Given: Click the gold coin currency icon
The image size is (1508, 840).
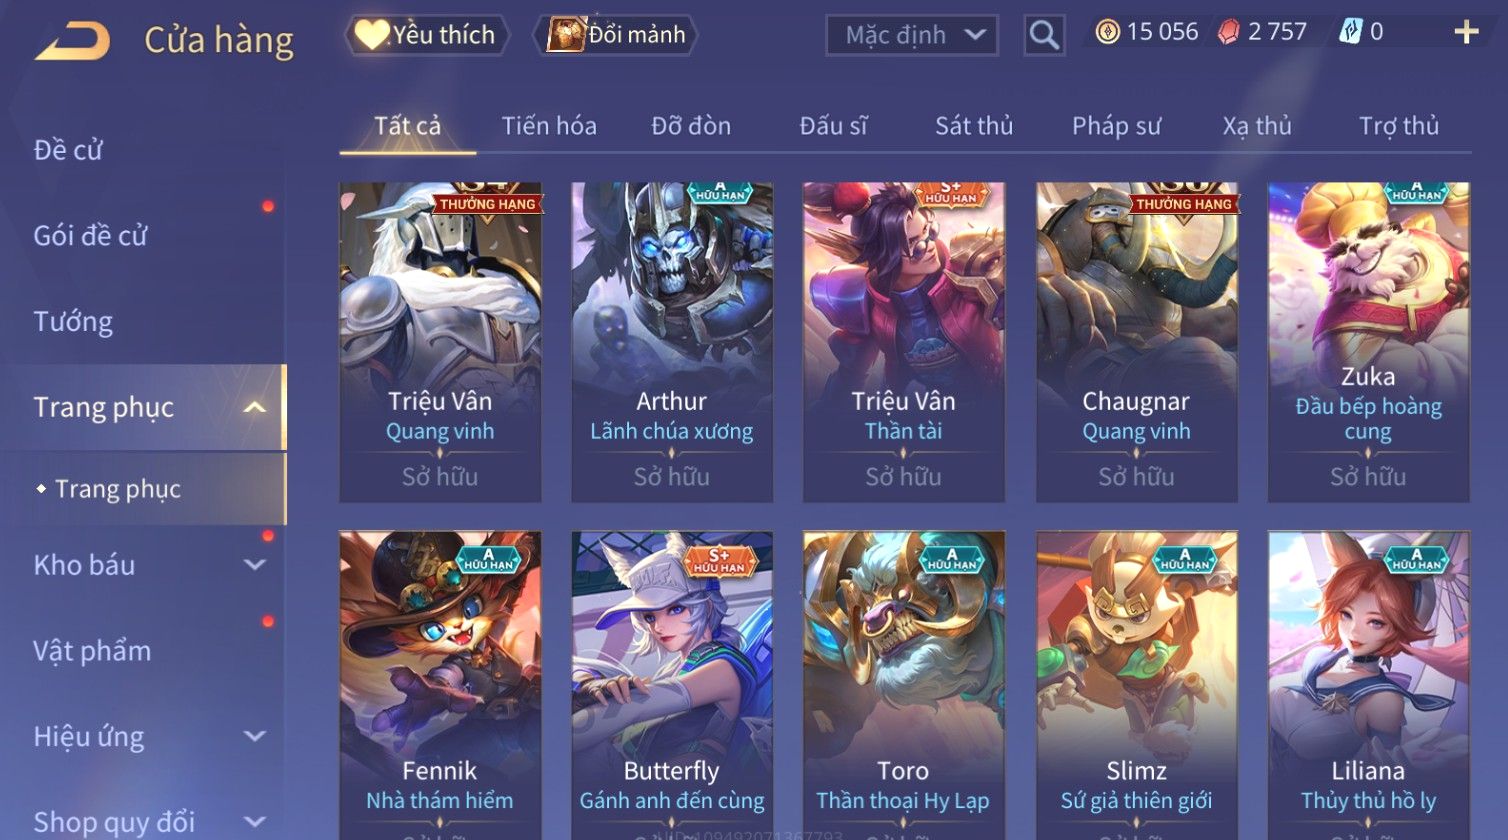Looking at the screenshot, I should click(x=1107, y=33).
